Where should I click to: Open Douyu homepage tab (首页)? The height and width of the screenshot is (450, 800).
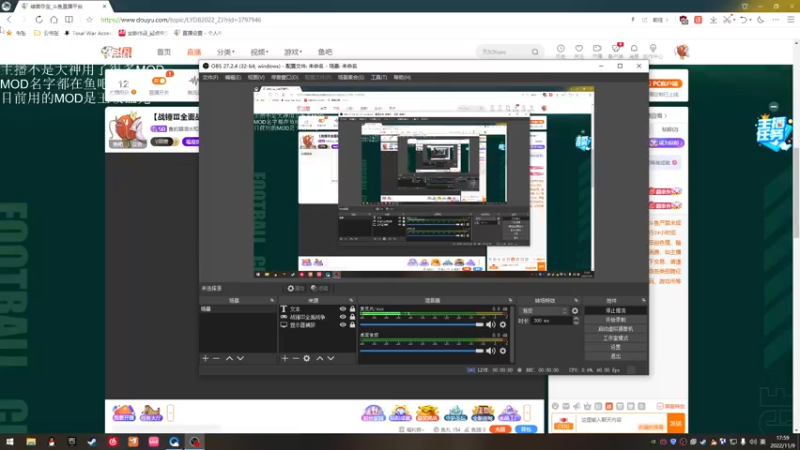(164, 52)
